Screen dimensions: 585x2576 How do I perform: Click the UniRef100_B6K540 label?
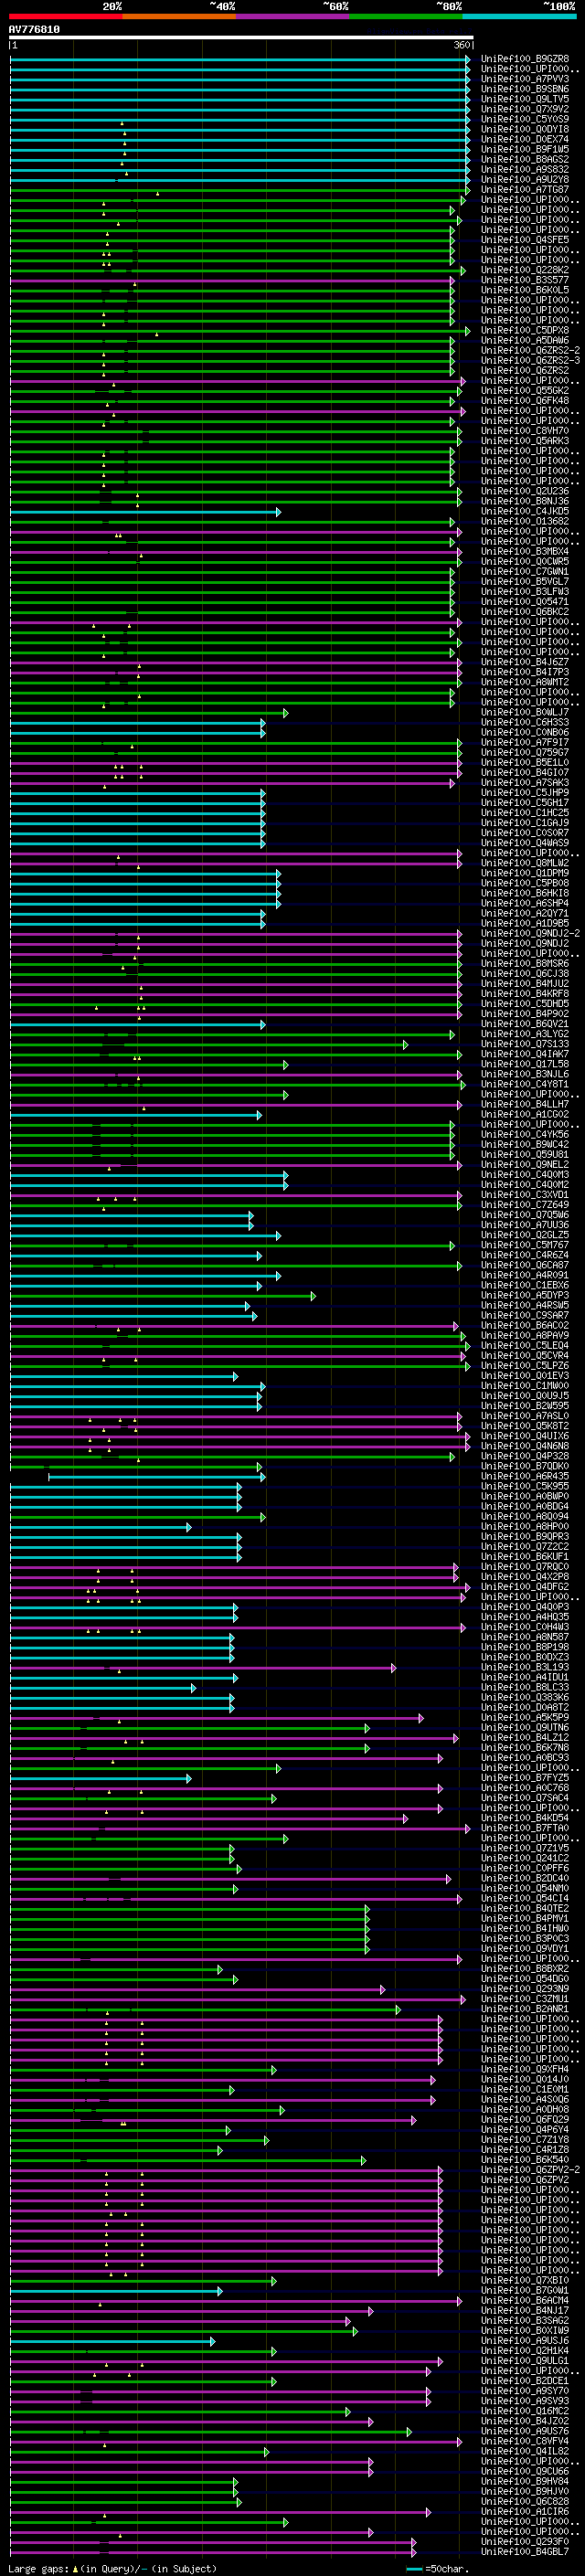pyautogui.click(x=525, y=2160)
